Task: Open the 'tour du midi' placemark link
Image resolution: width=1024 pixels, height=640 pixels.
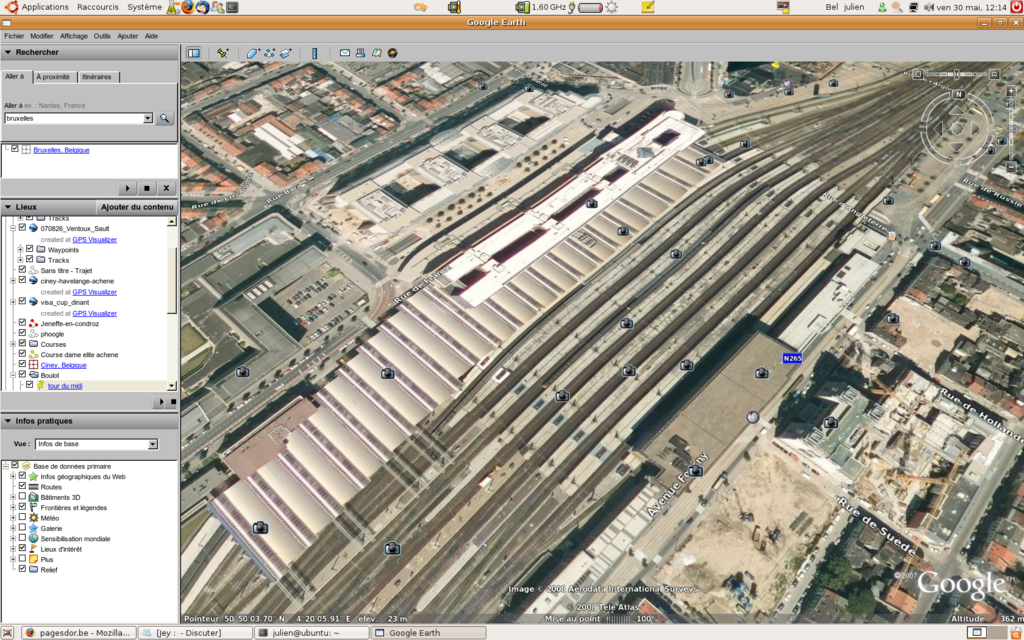Action: tap(65, 386)
